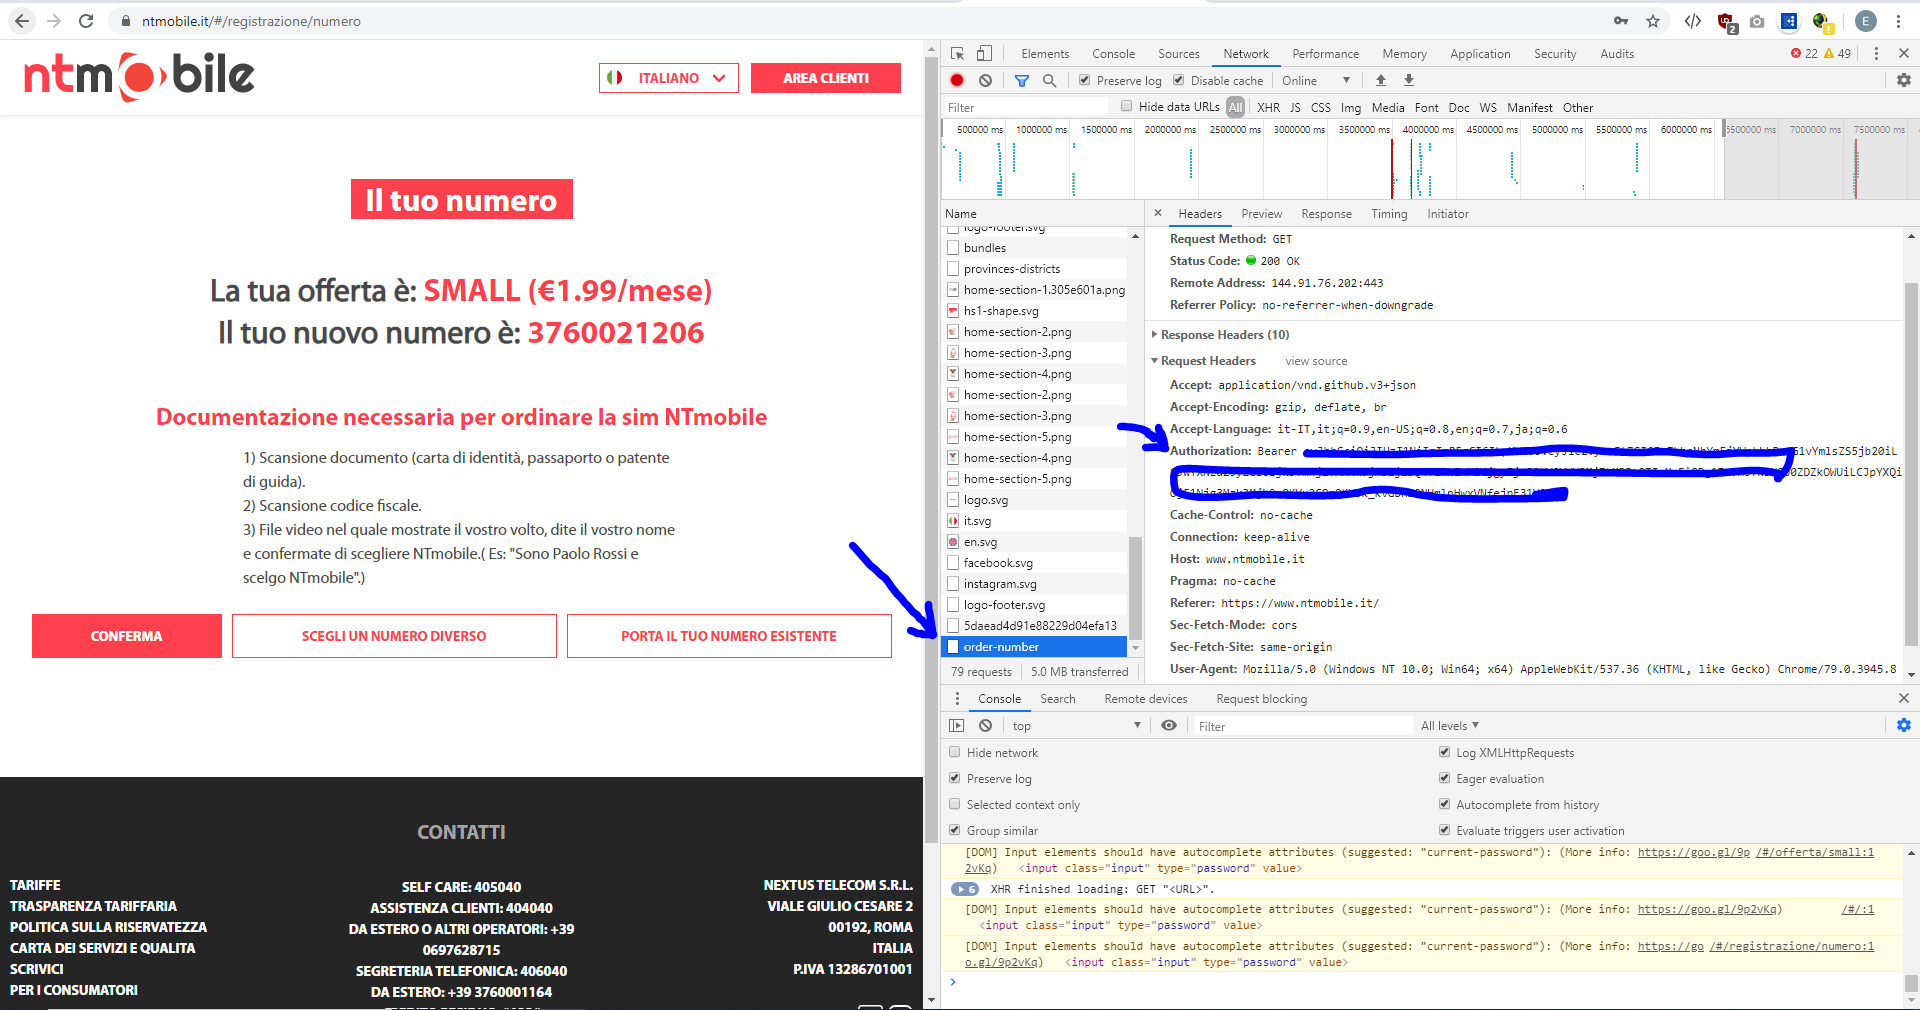
Task: Click the CONFERMA button
Action: [x=126, y=636]
